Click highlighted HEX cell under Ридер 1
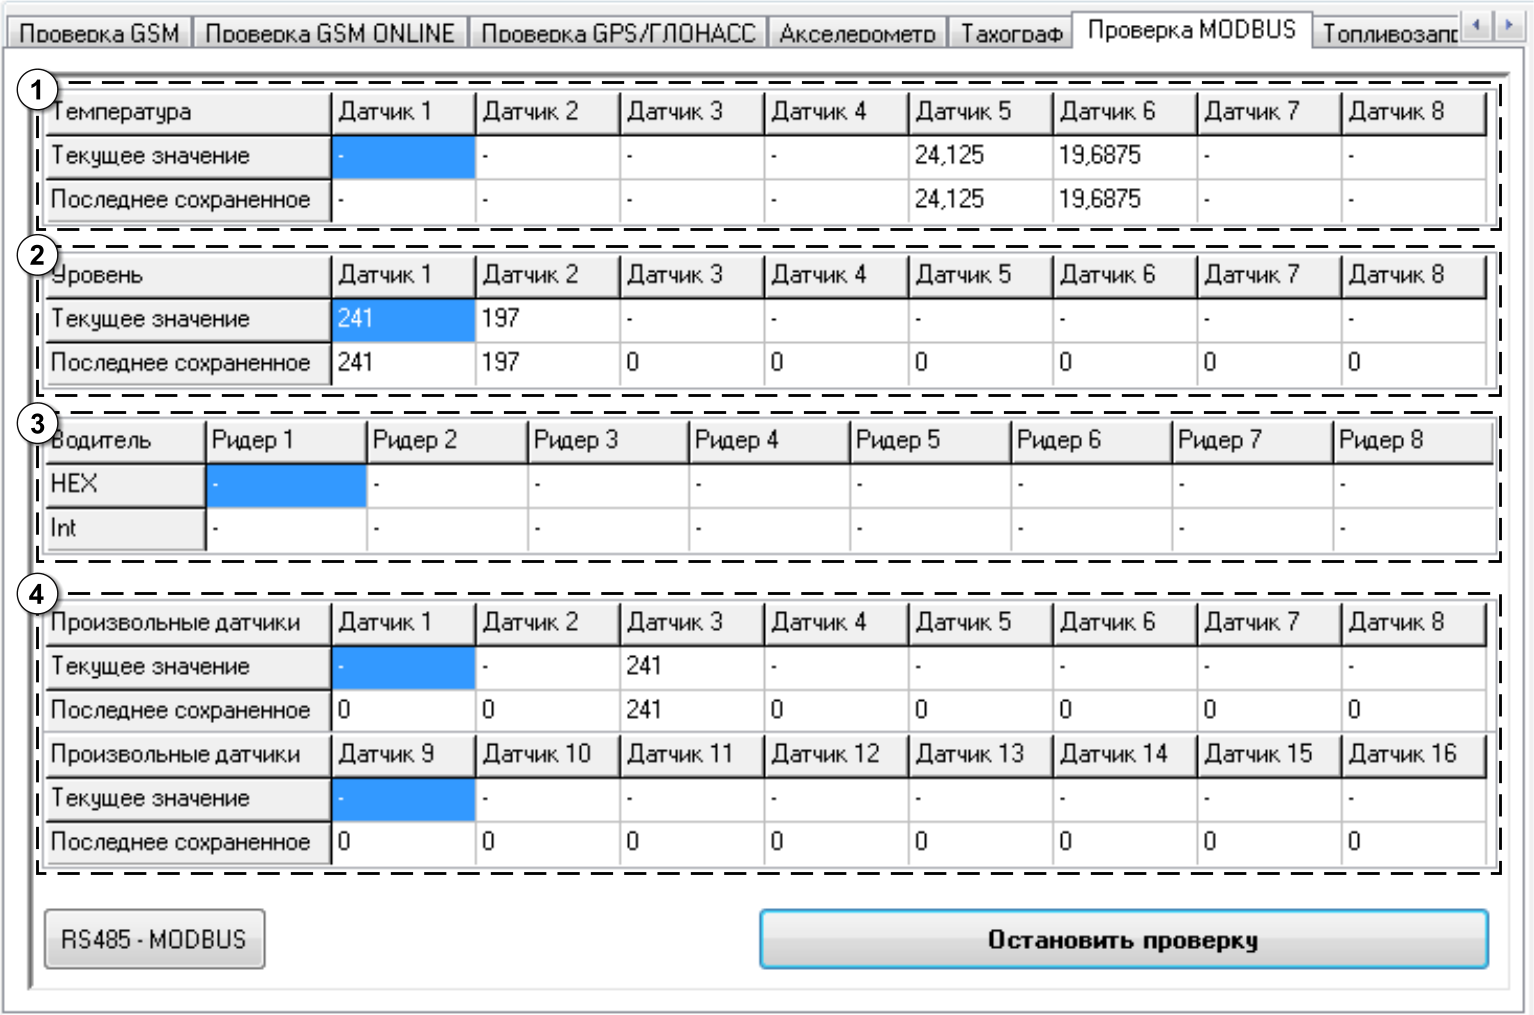This screenshot has height=1015, width=1534. (x=286, y=485)
